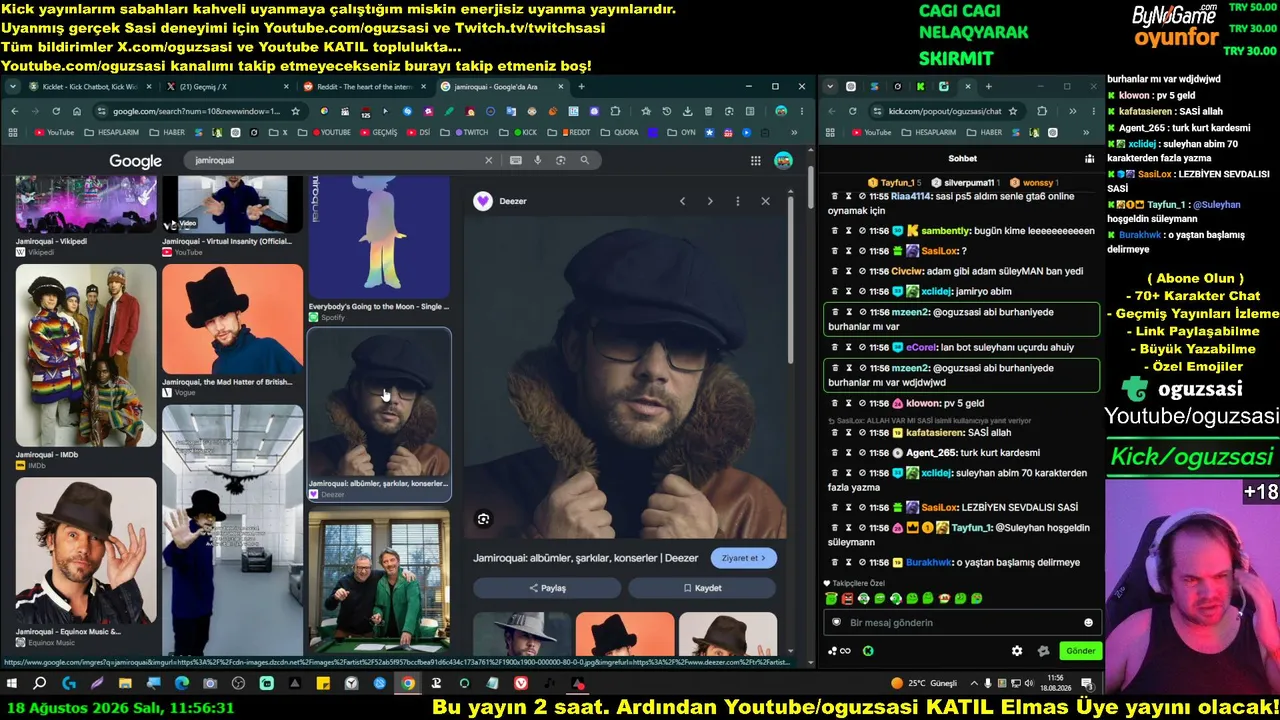Click the Kaydet save button
Viewport: 1280px width, 720px height.
pyautogui.click(x=702, y=588)
